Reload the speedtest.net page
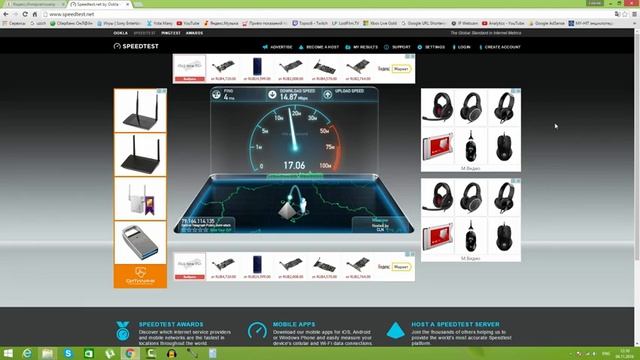 click(x=25, y=14)
